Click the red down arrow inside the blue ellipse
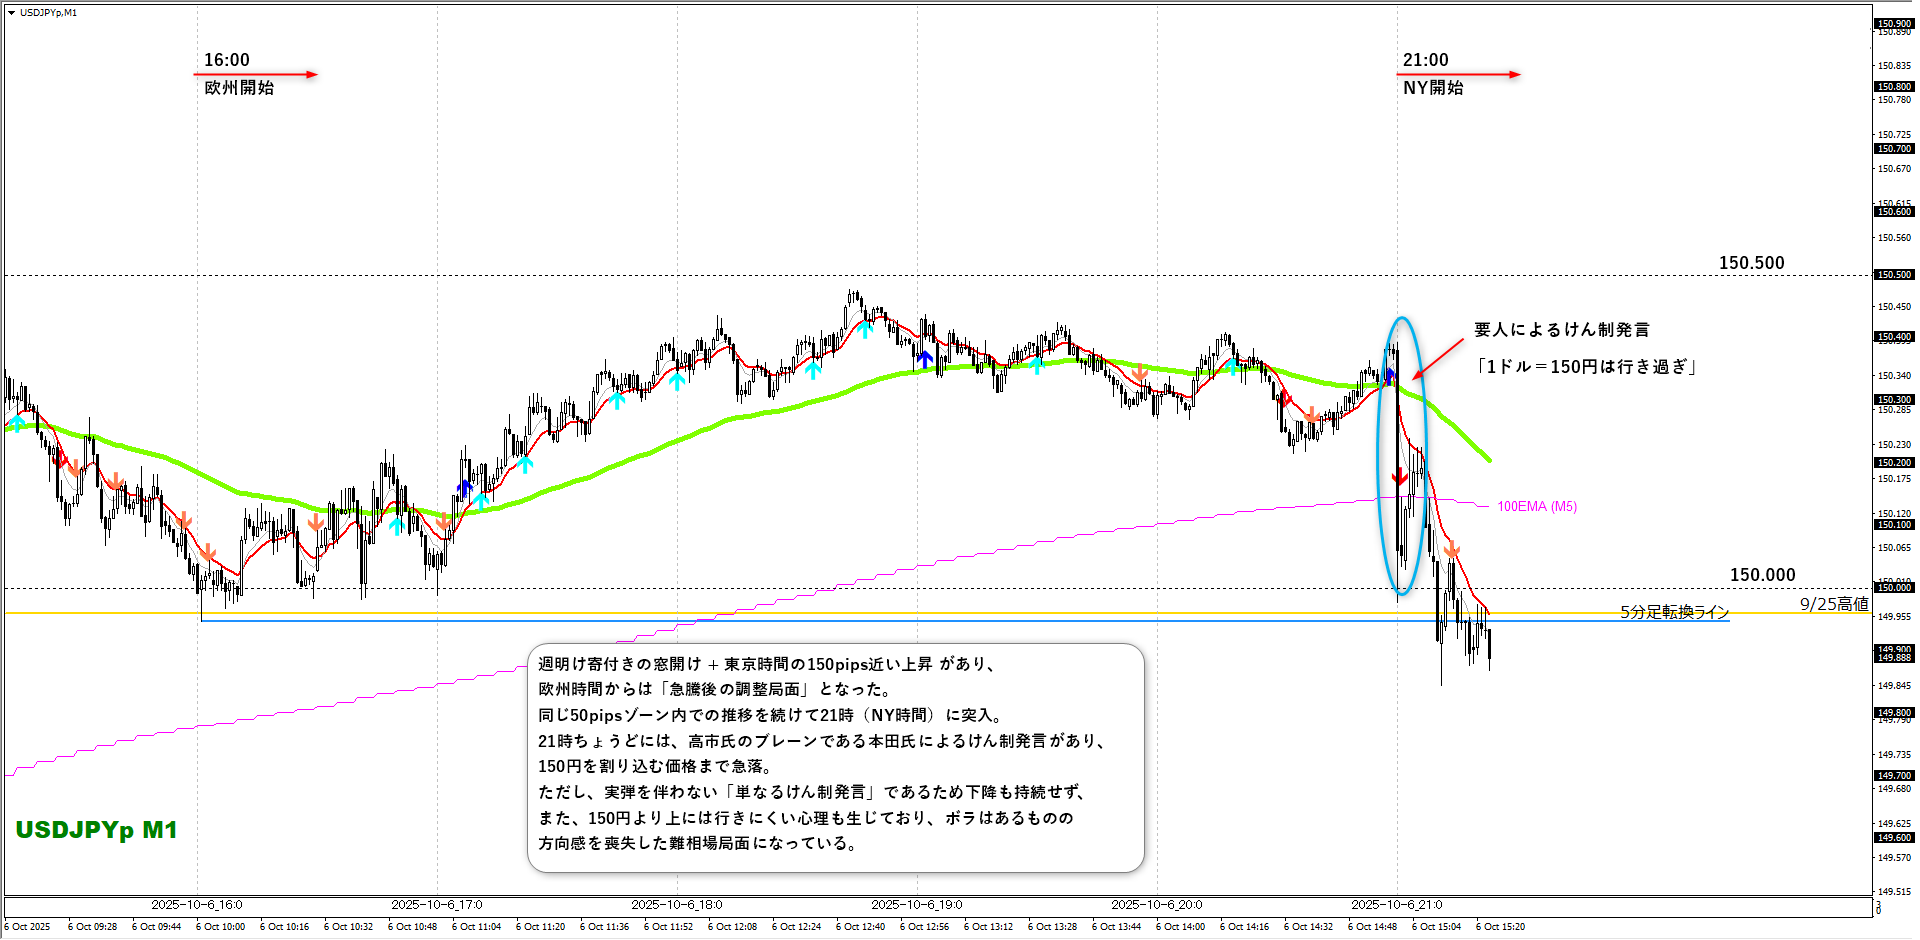The image size is (1920, 940). [1400, 478]
